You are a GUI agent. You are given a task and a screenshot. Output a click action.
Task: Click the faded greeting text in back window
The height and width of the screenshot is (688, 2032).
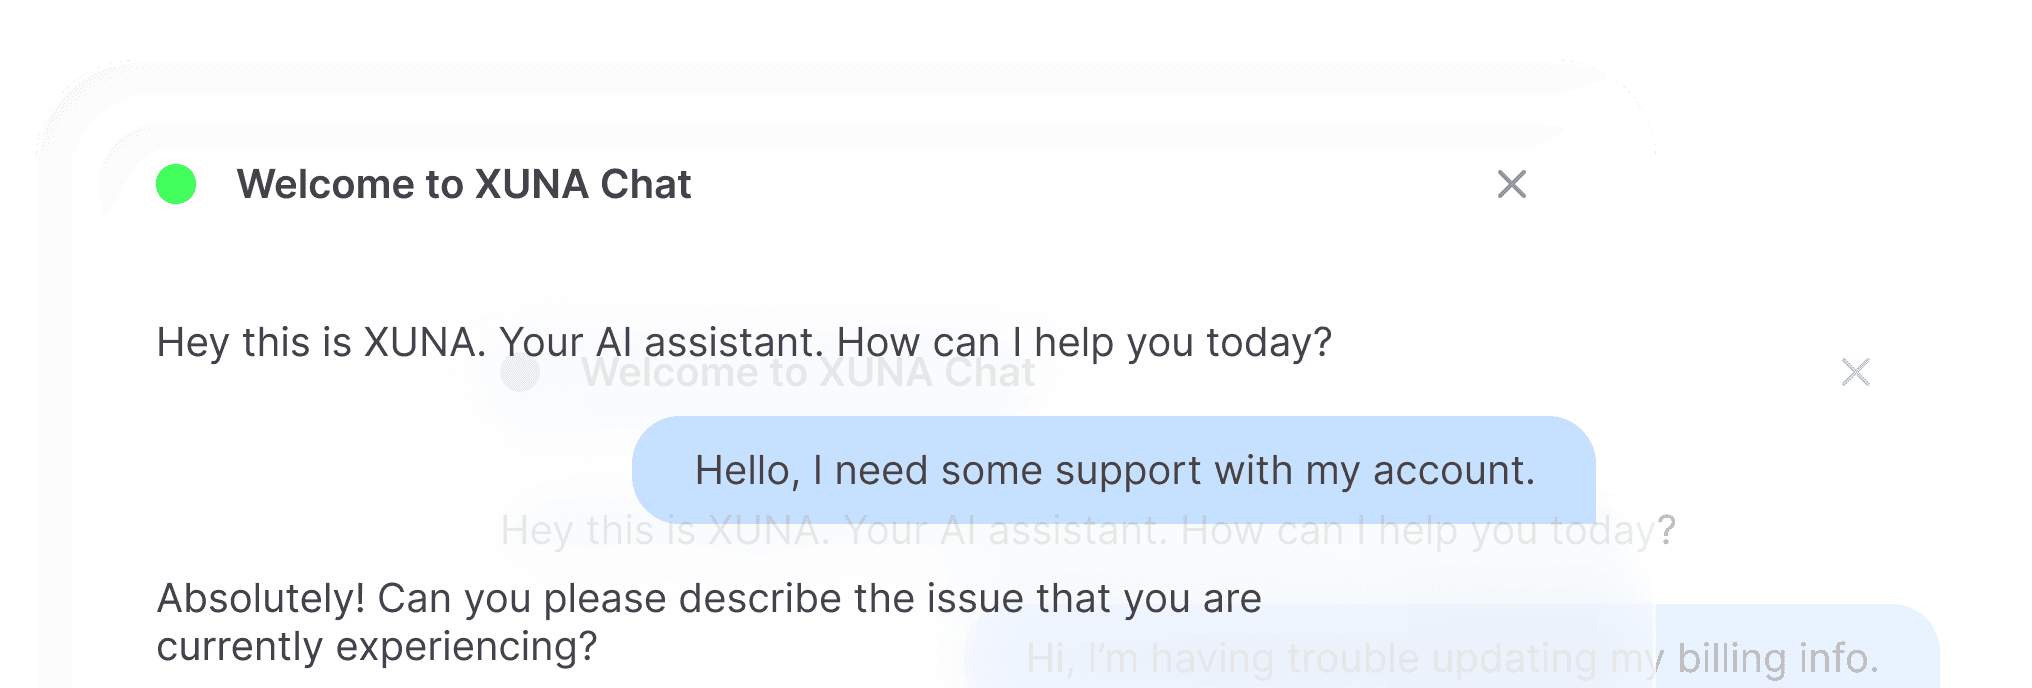(1076, 530)
